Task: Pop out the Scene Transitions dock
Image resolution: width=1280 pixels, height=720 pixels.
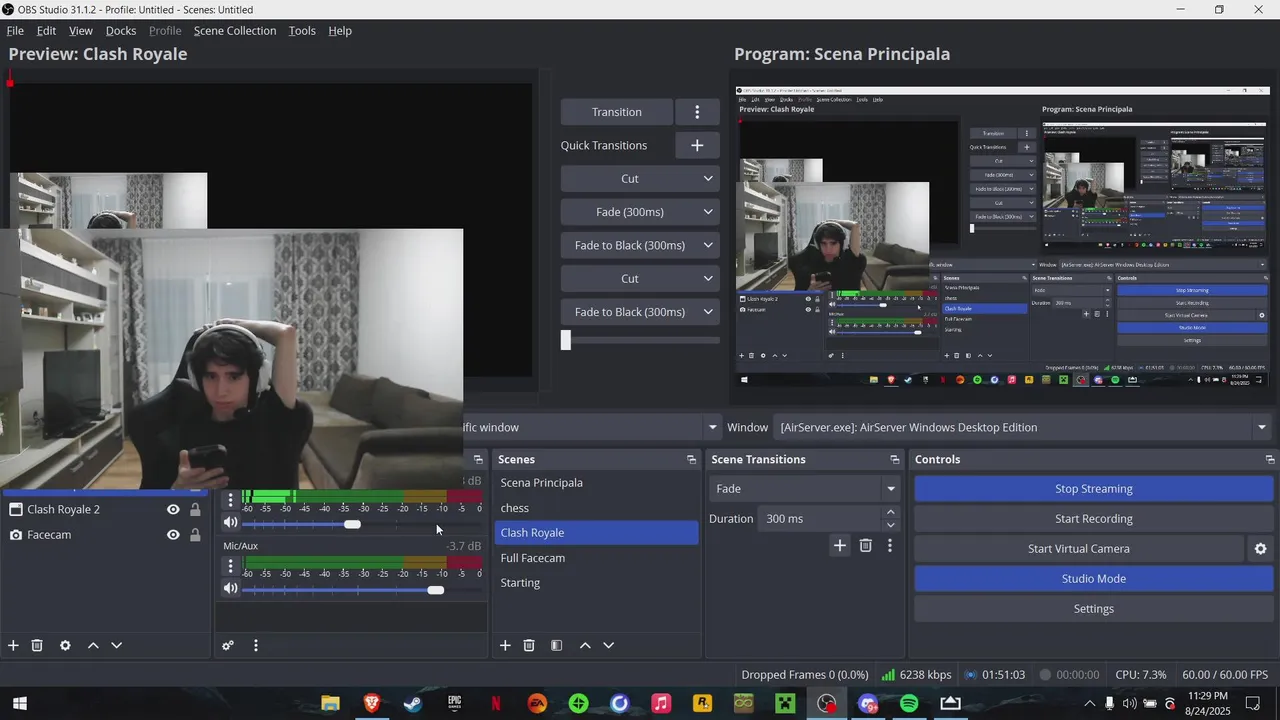Action: pos(895,459)
